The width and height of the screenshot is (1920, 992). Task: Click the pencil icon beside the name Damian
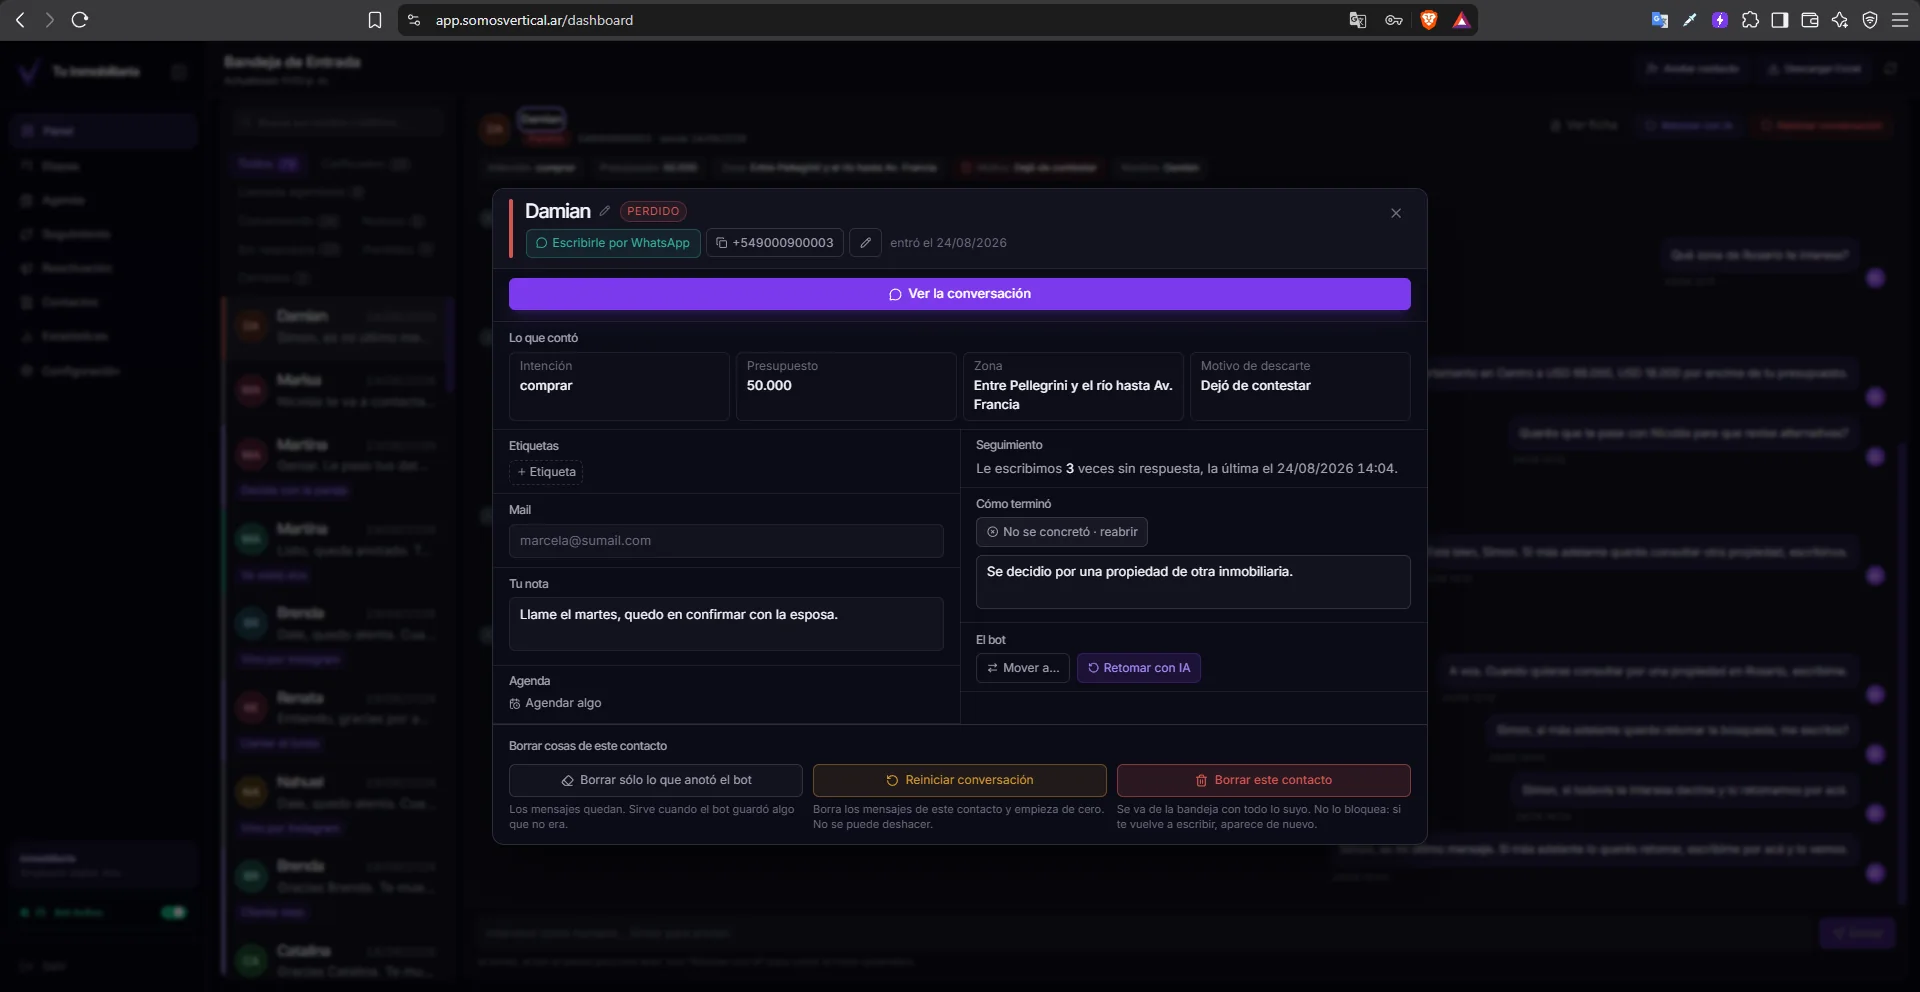click(x=605, y=211)
